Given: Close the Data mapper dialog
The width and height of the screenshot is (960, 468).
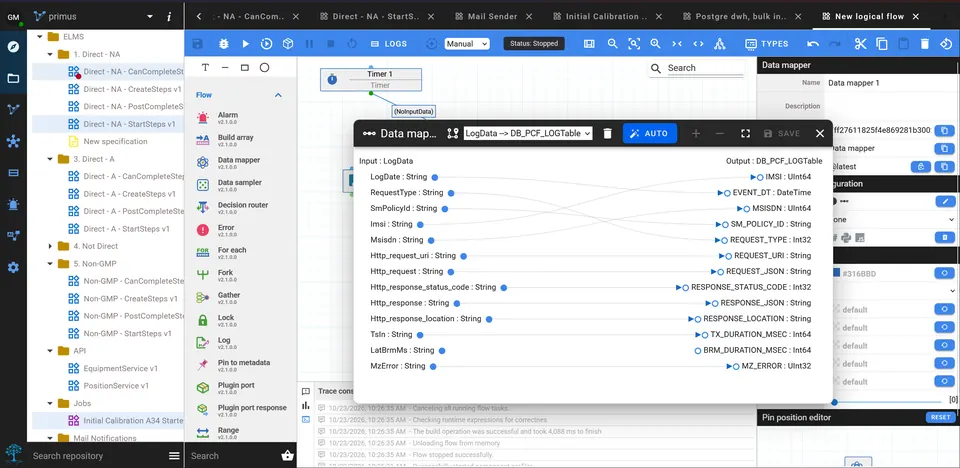Looking at the screenshot, I should [x=820, y=134].
